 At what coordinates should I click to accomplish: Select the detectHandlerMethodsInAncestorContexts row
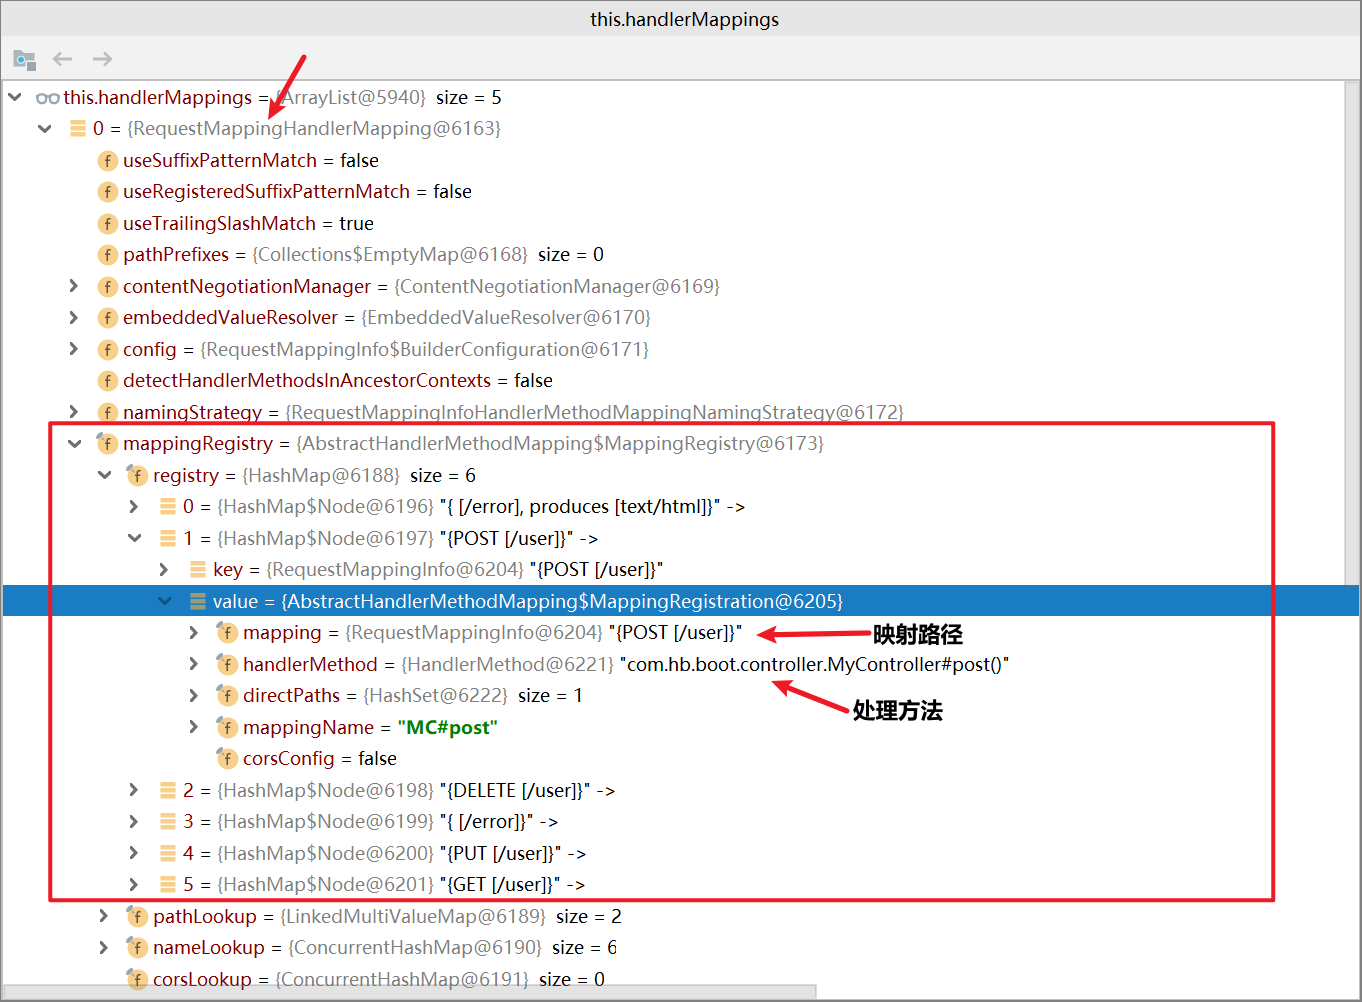point(674,381)
